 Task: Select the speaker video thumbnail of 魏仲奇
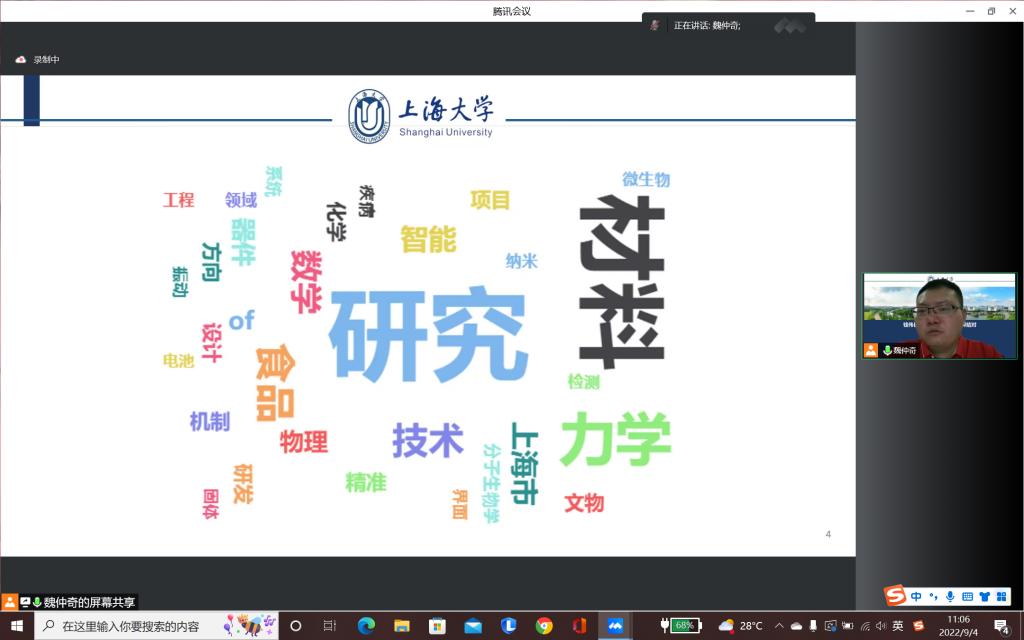pyautogui.click(x=939, y=316)
